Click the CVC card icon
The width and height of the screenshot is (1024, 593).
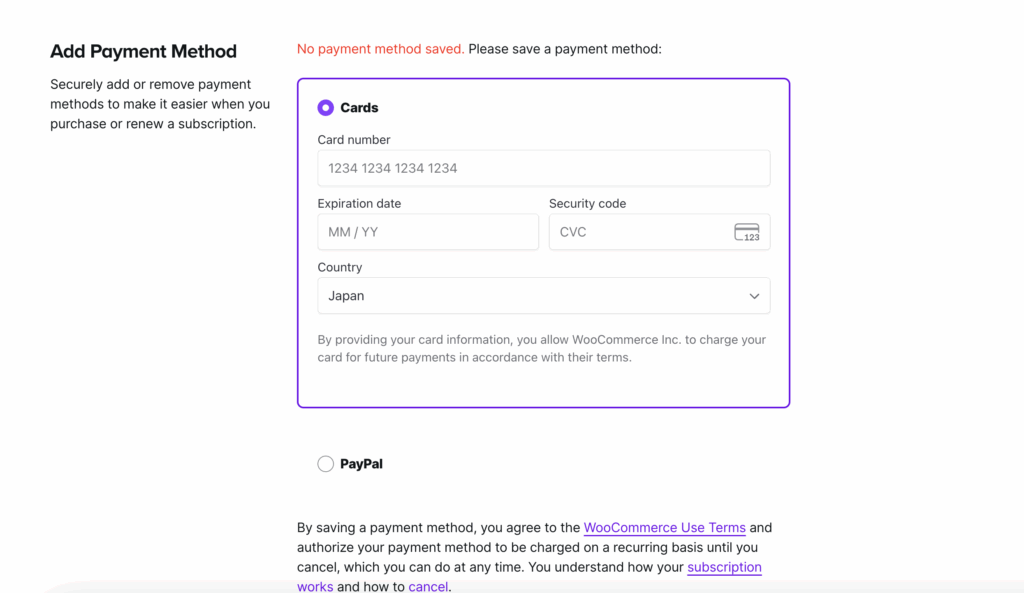coord(746,232)
